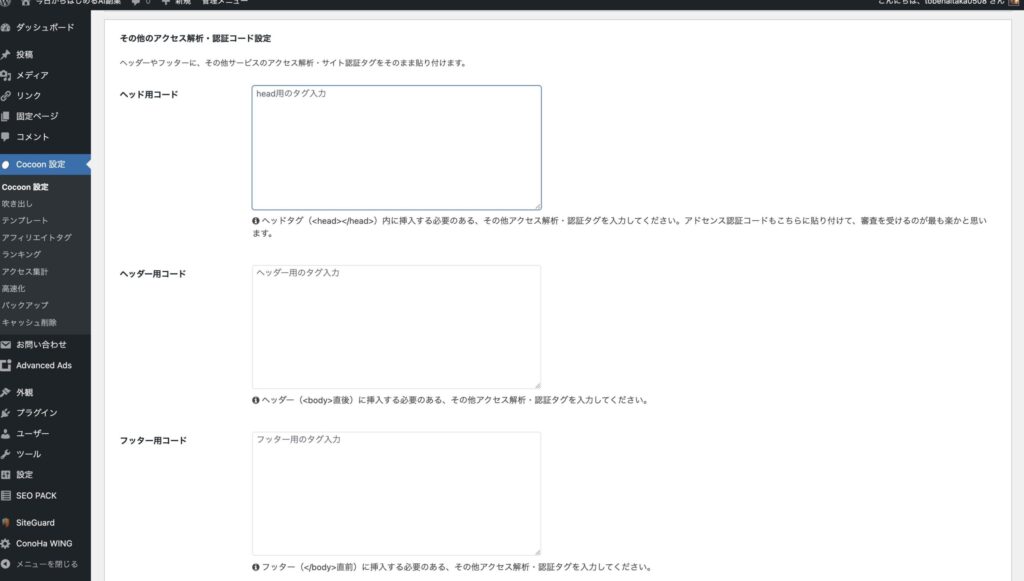Open the ダッシュボード menu icon
Viewport: 1024px width, 581px height.
(5, 27)
